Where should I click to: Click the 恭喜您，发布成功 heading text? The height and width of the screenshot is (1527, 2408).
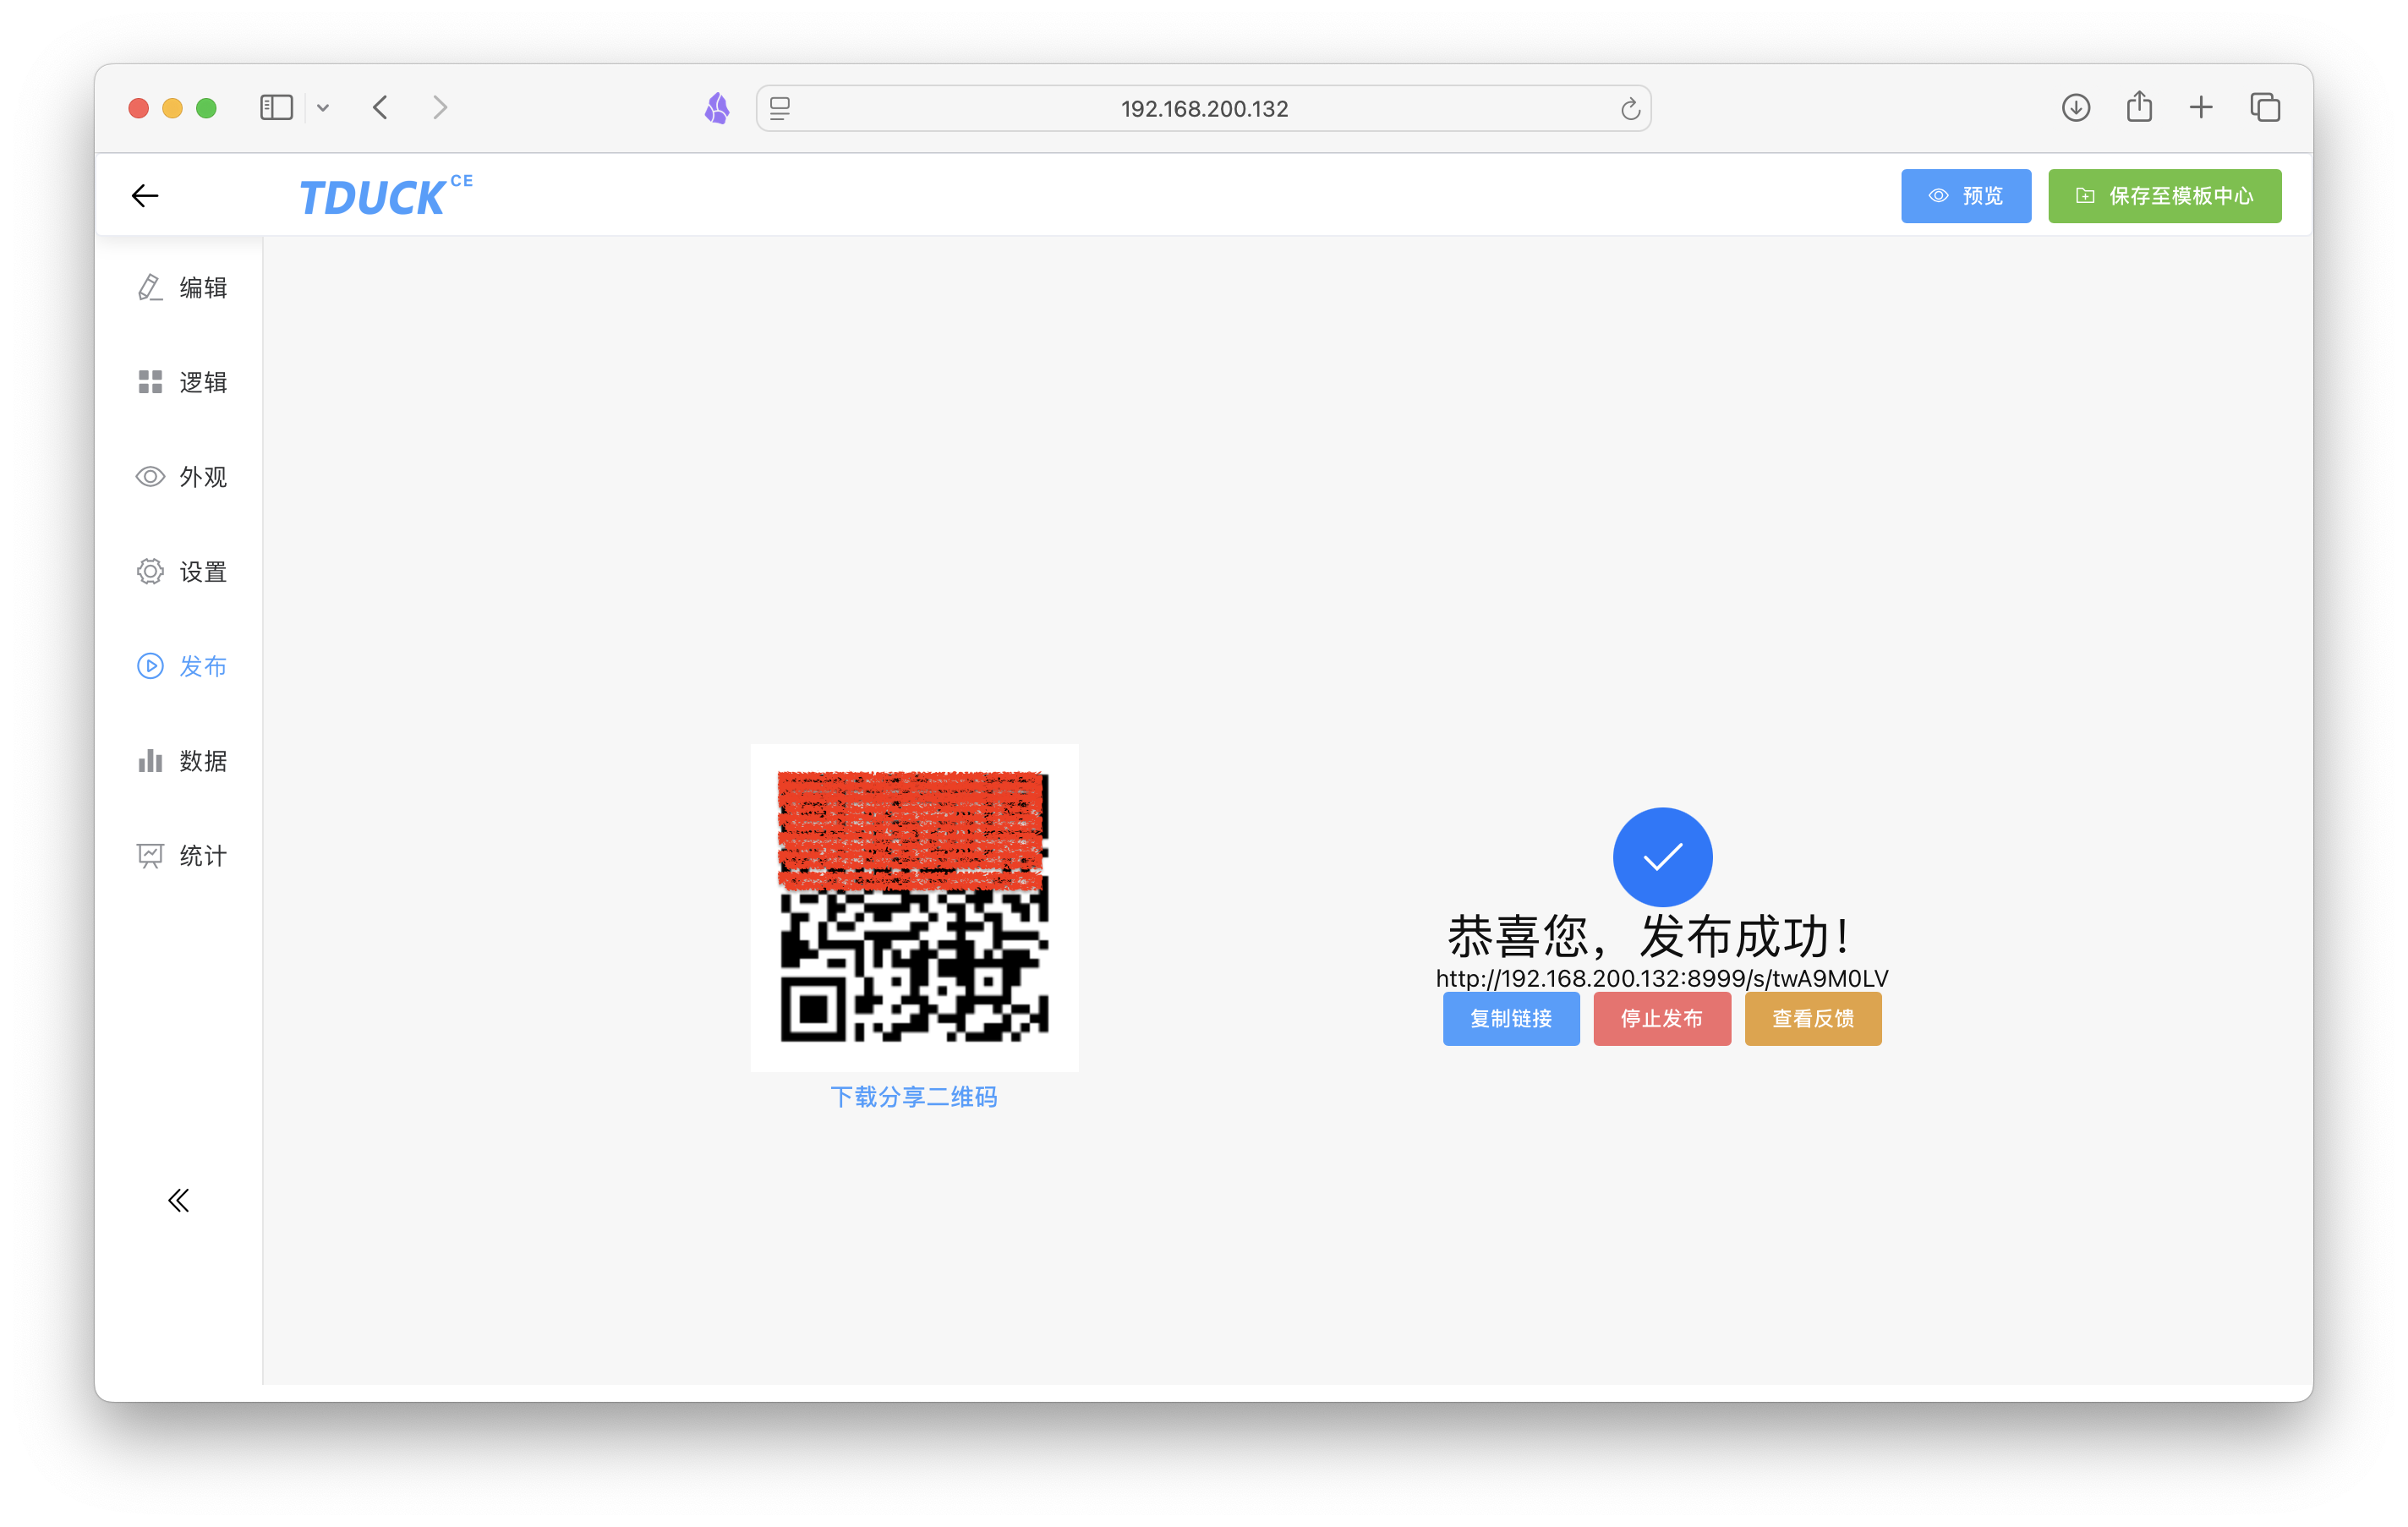tap(1650, 937)
